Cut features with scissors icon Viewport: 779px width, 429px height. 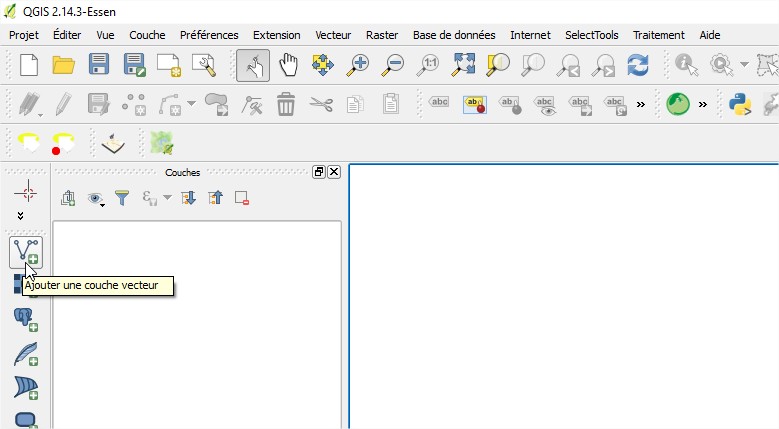(321, 104)
